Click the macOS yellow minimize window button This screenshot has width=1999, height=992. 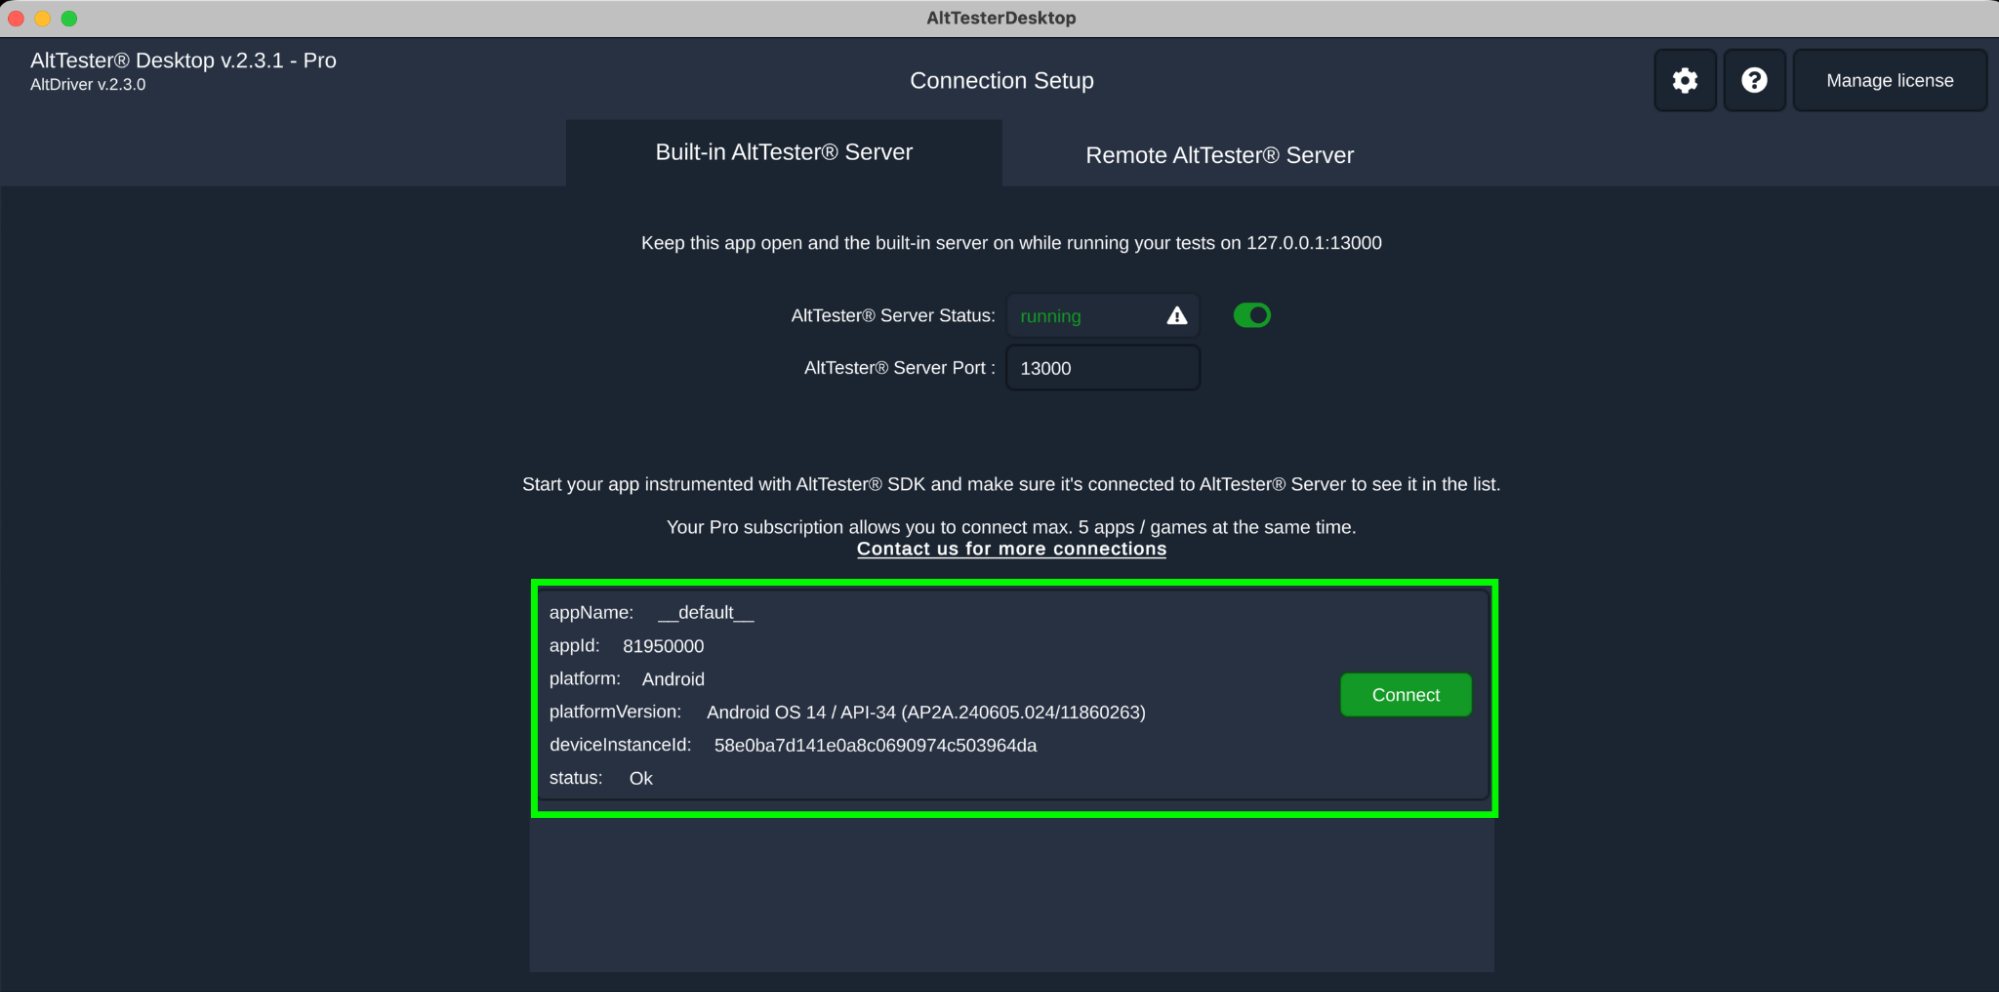click(42, 18)
